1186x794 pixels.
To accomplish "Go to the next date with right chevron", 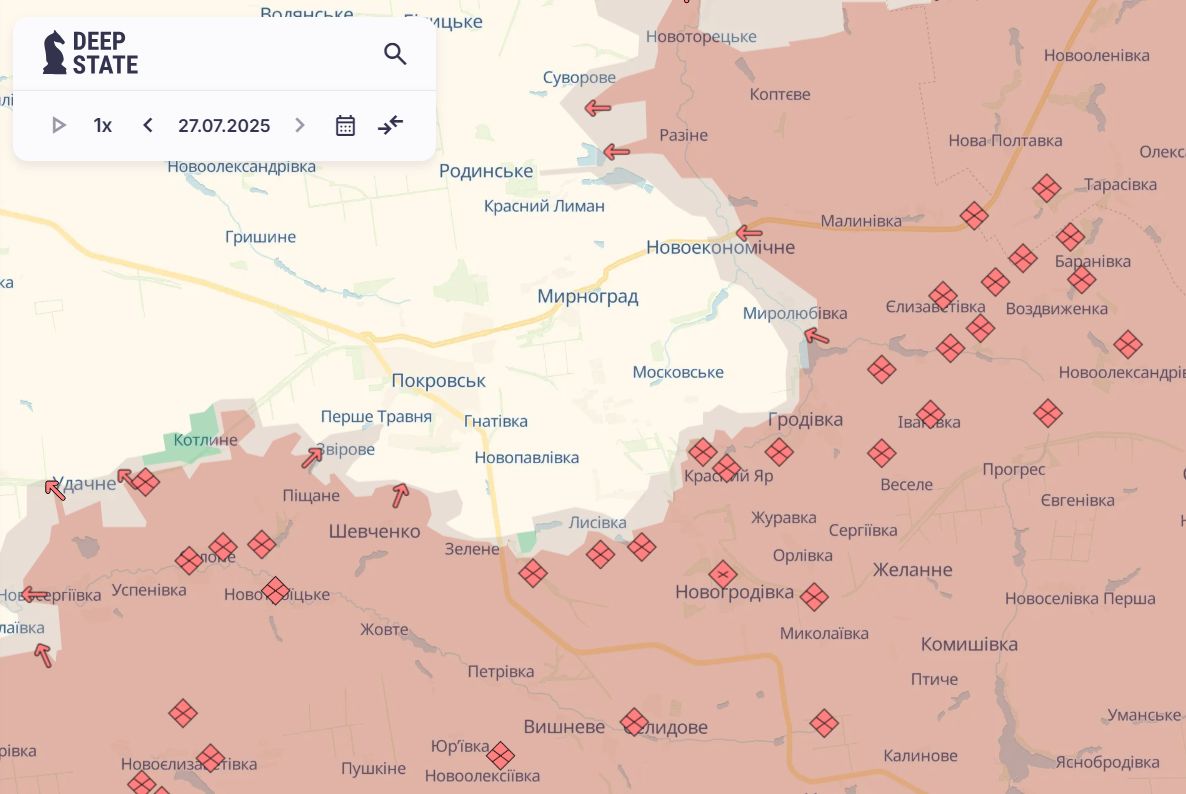I will [300, 125].
